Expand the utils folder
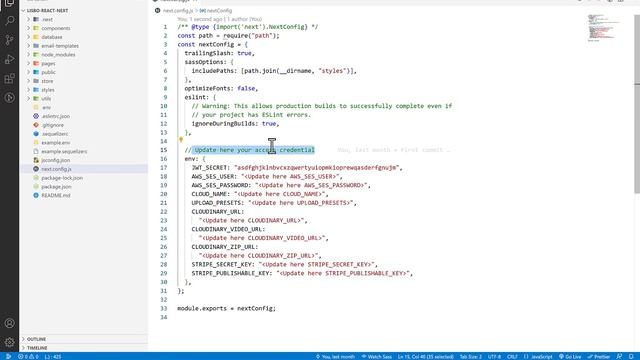This screenshot has width=640, height=360. (x=29, y=98)
